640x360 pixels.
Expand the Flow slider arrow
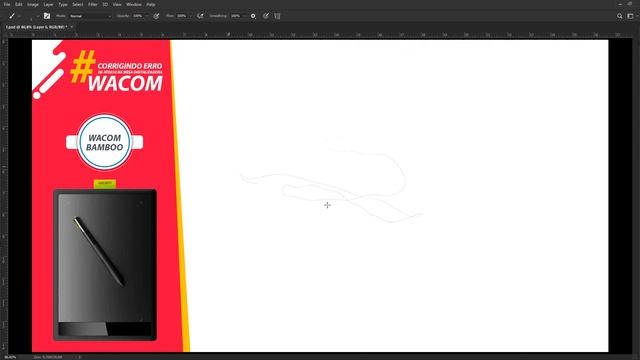pyautogui.click(x=191, y=16)
